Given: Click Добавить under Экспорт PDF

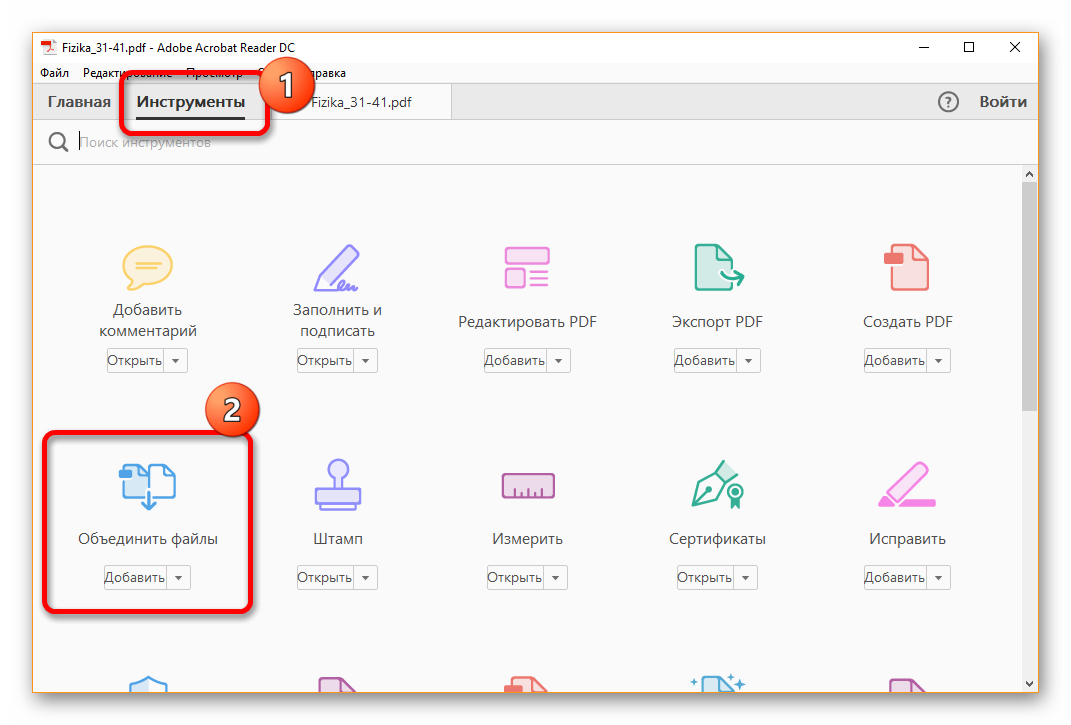Looking at the screenshot, I should click(x=705, y=361).
